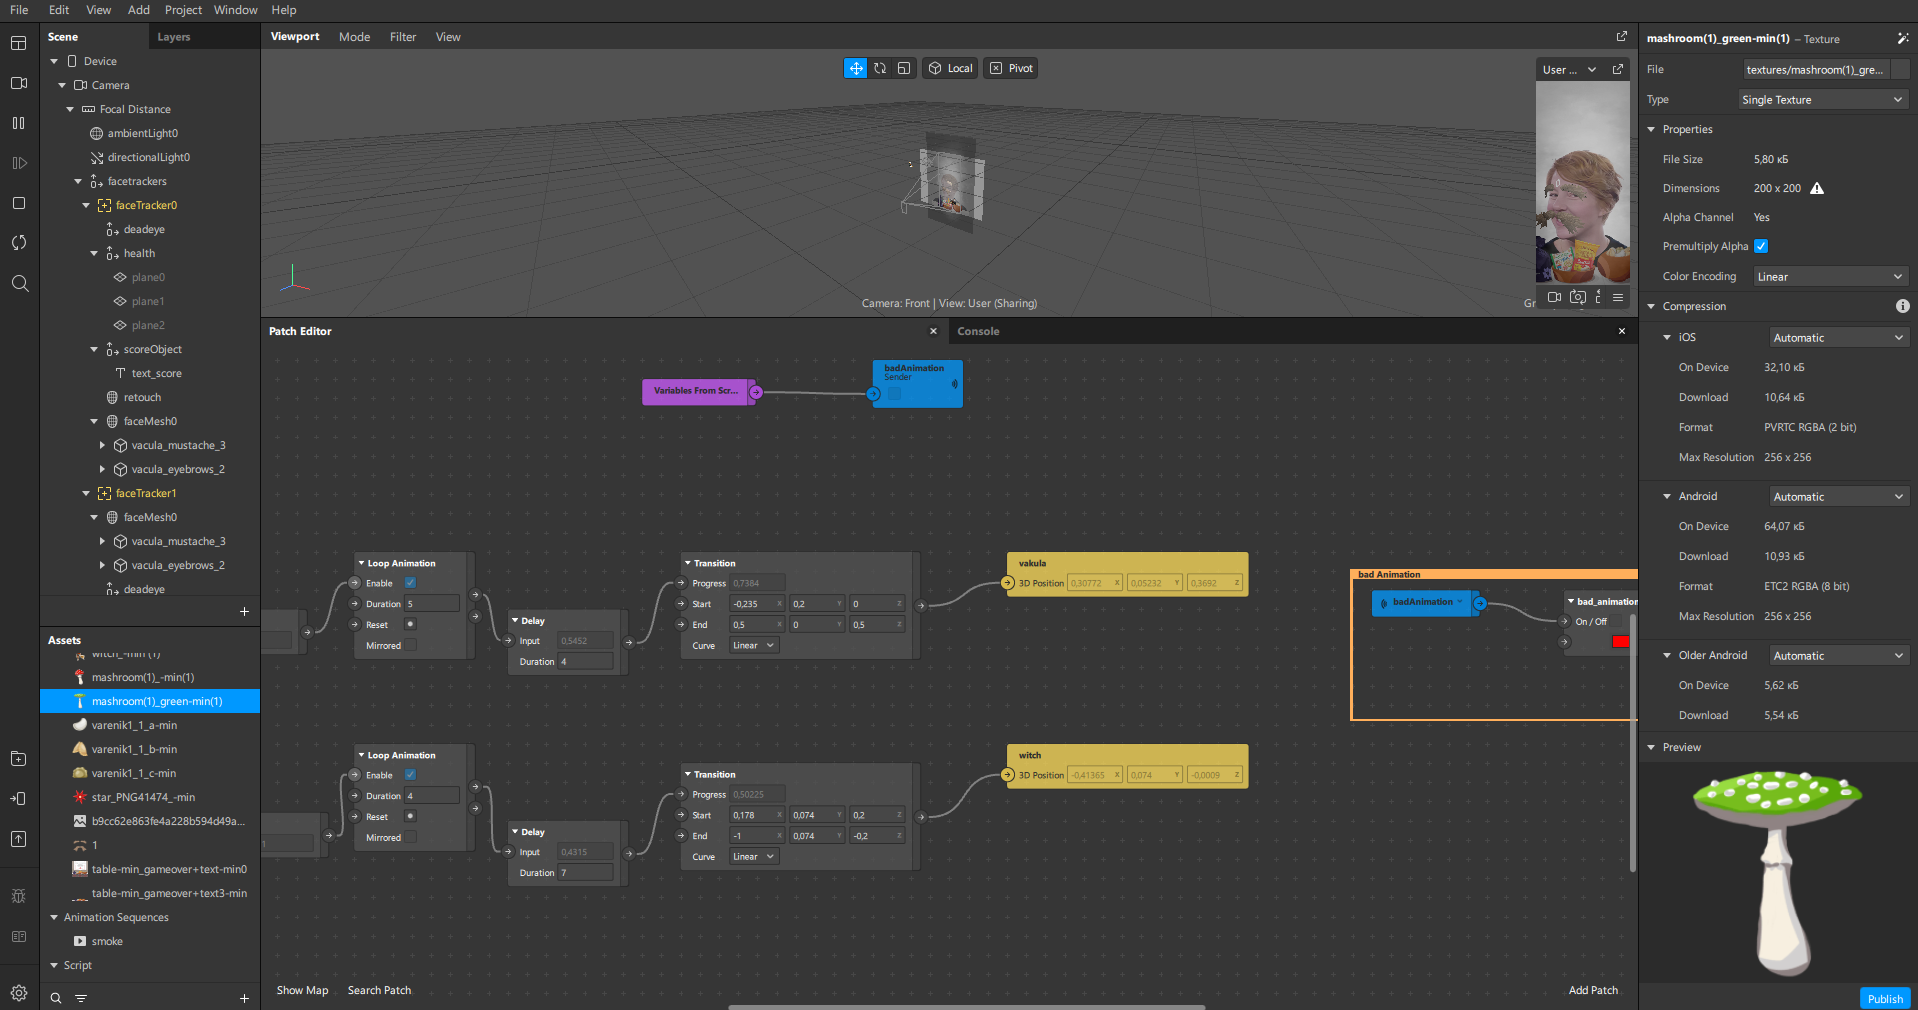Screen dimensions: 1918x1010
Task: Open the Color Encoding dropdown
Action: [1830, 277]
